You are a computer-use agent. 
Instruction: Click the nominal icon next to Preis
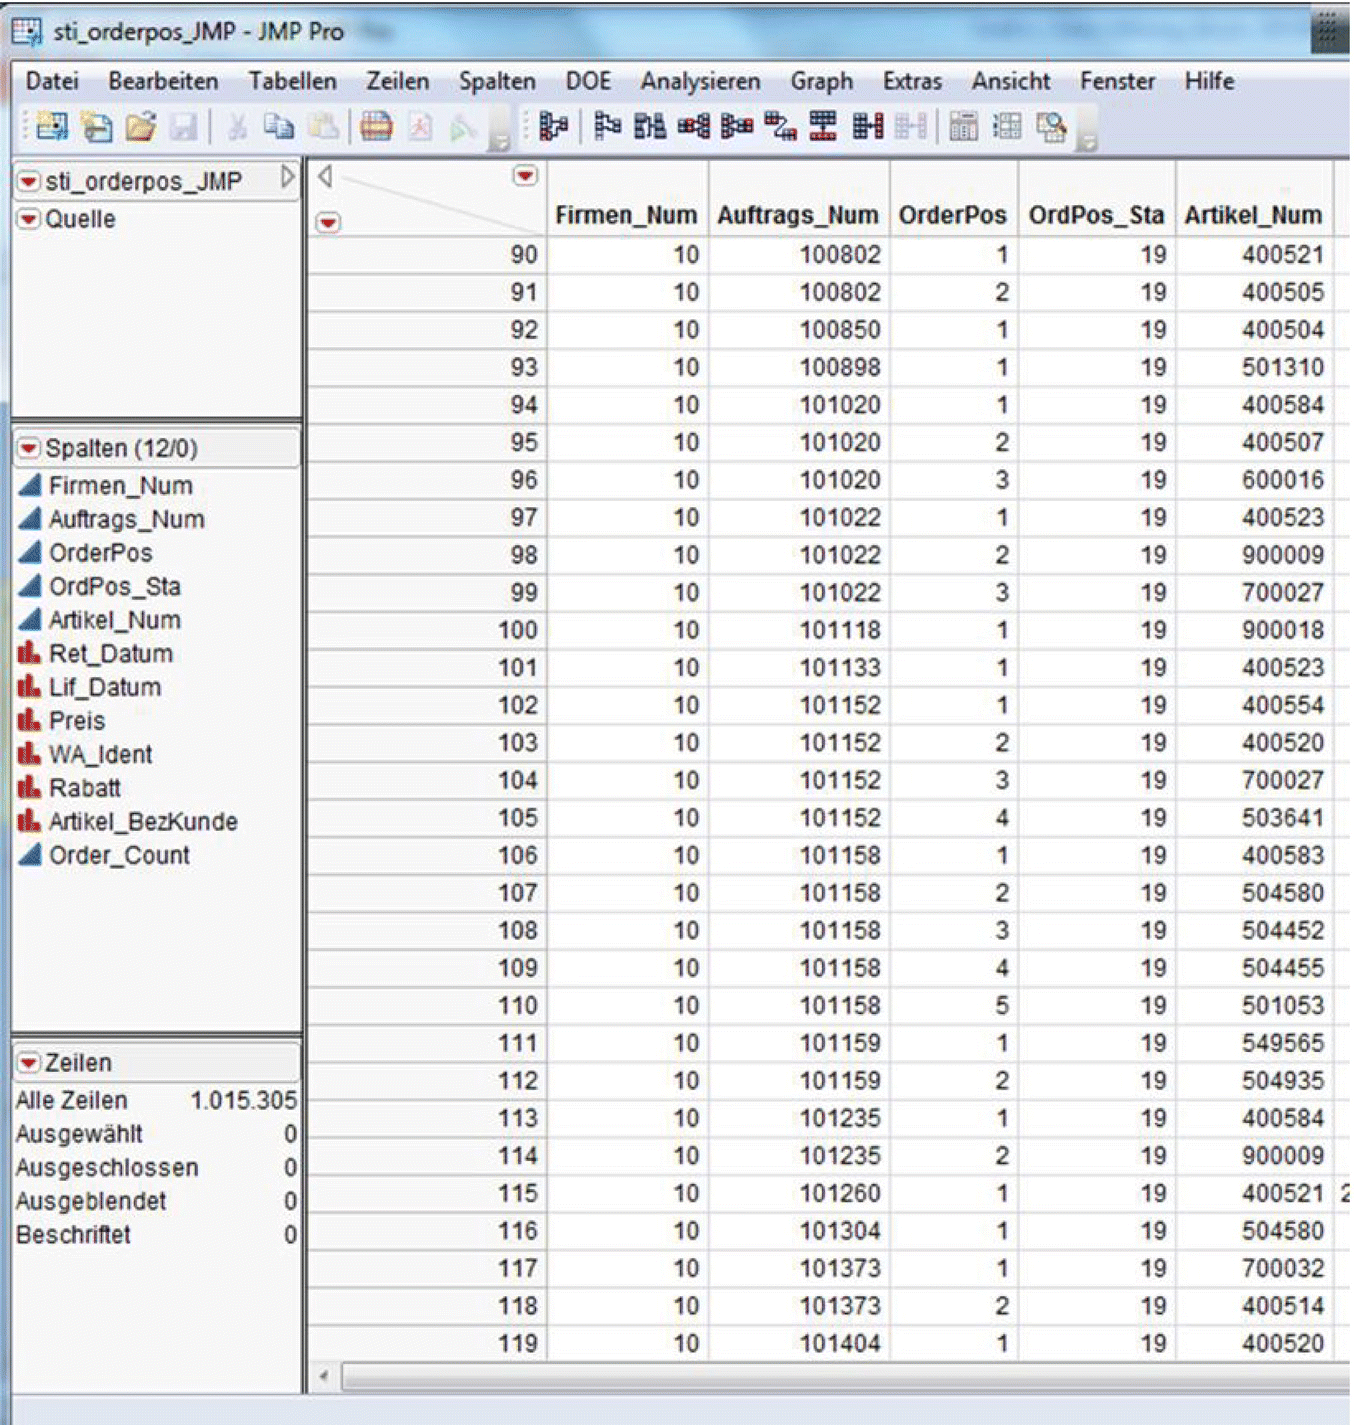(x=30, y=721)
